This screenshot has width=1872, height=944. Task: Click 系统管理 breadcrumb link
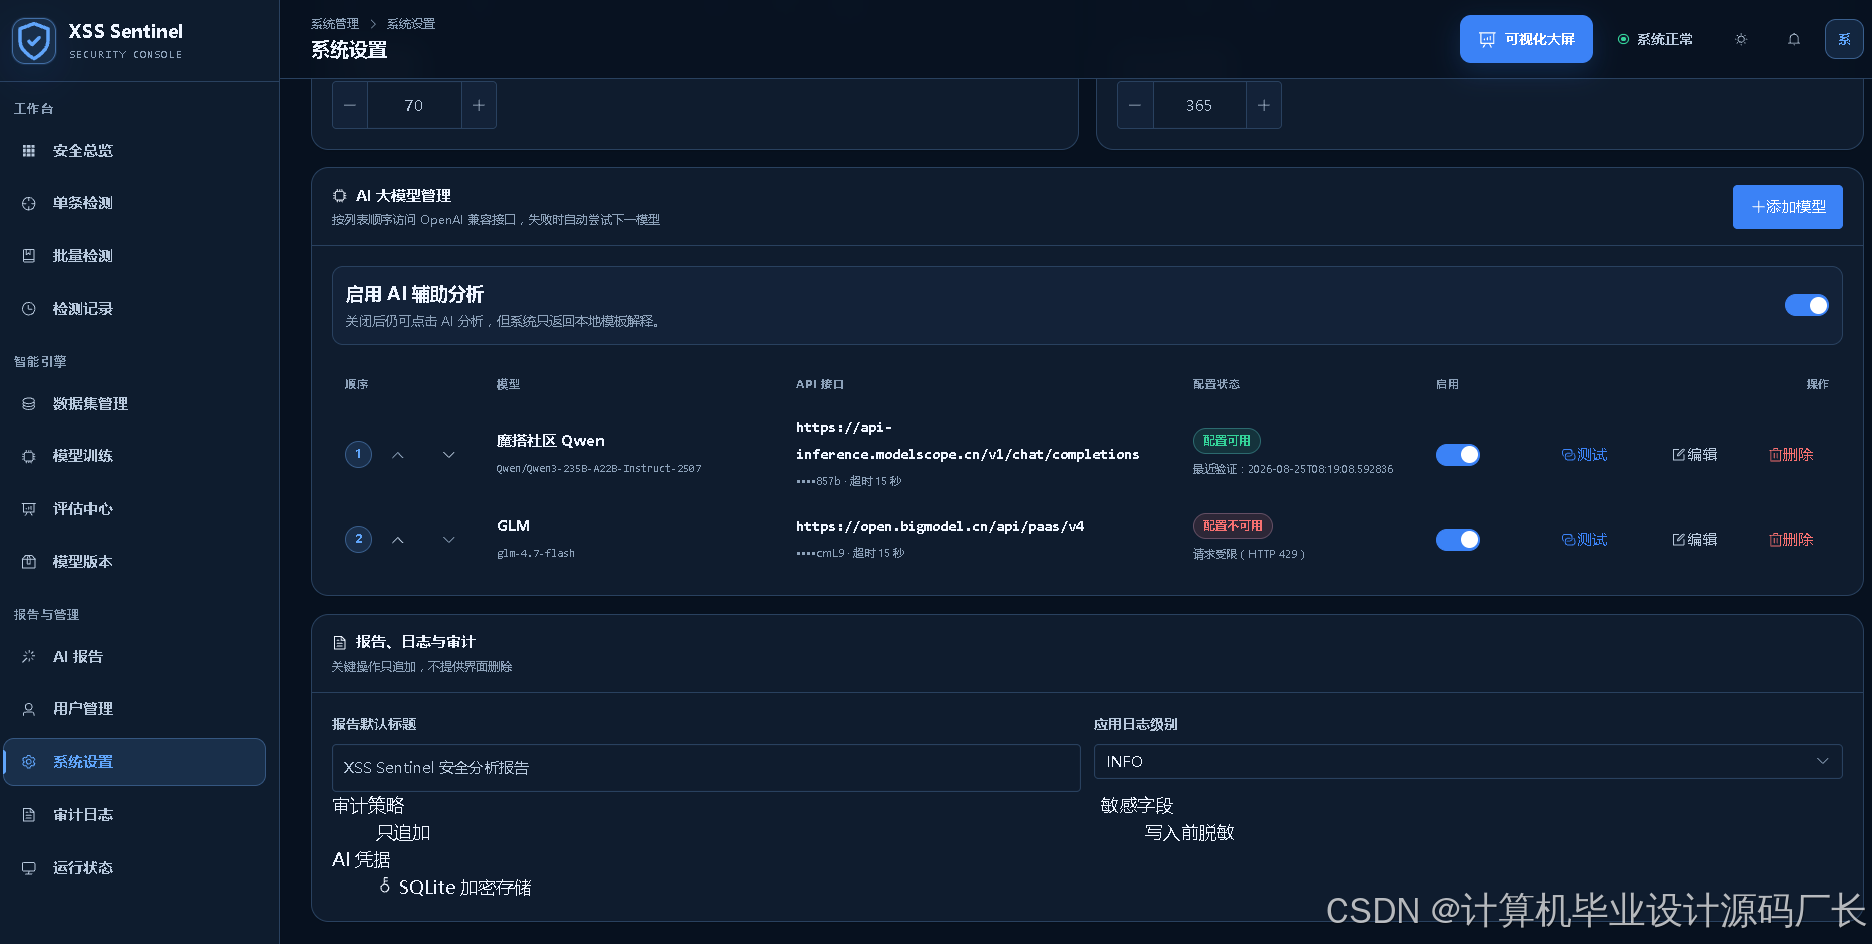[x=335, y=24]
